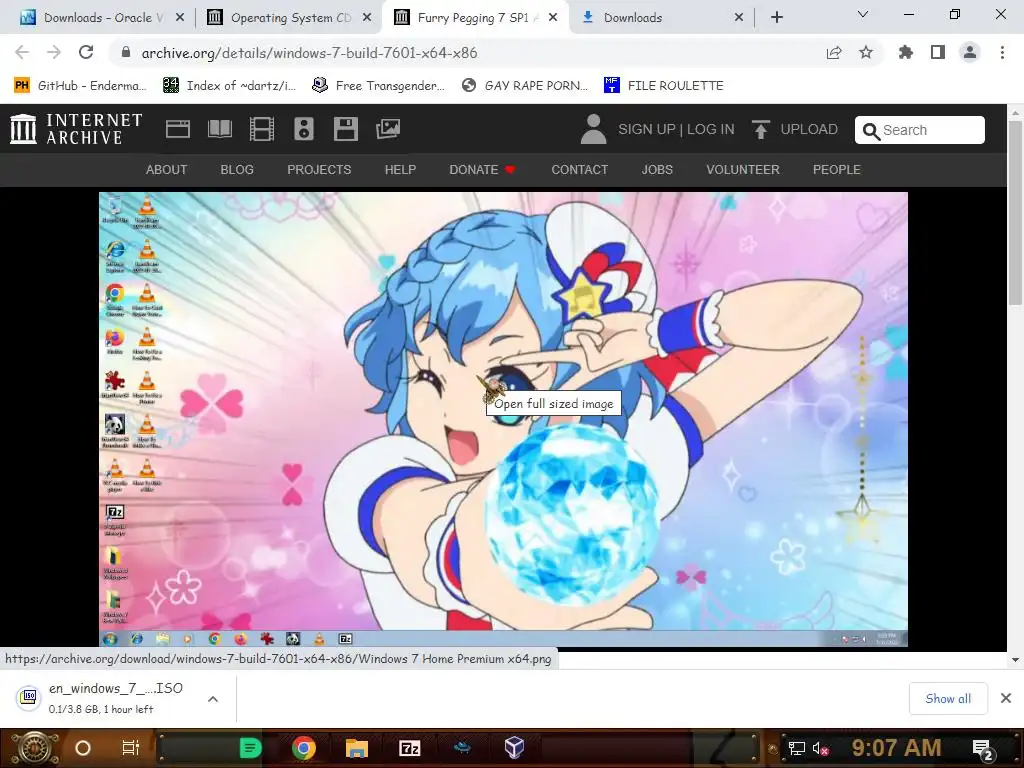Open the Web (Wayback) media icon
Screen dimensions: 1024x768
(178, 129)
